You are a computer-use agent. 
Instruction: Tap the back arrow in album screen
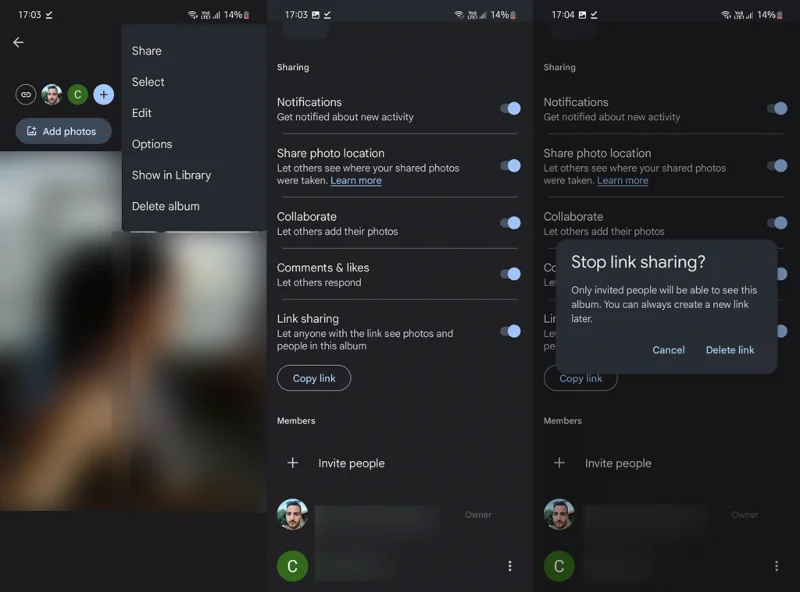[x=18, y=42]
